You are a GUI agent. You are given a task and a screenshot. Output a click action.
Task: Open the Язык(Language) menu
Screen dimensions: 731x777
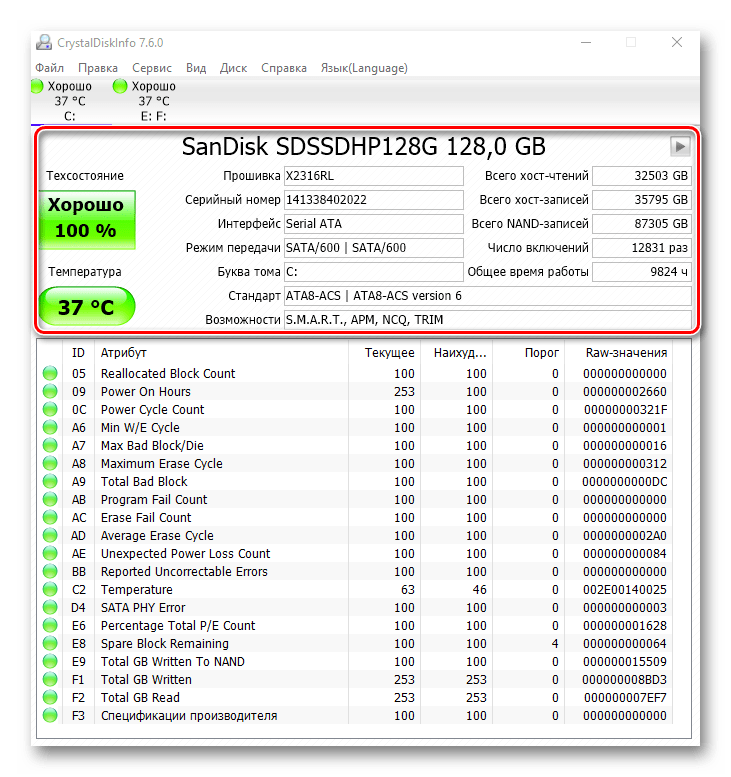coord(364,68)
